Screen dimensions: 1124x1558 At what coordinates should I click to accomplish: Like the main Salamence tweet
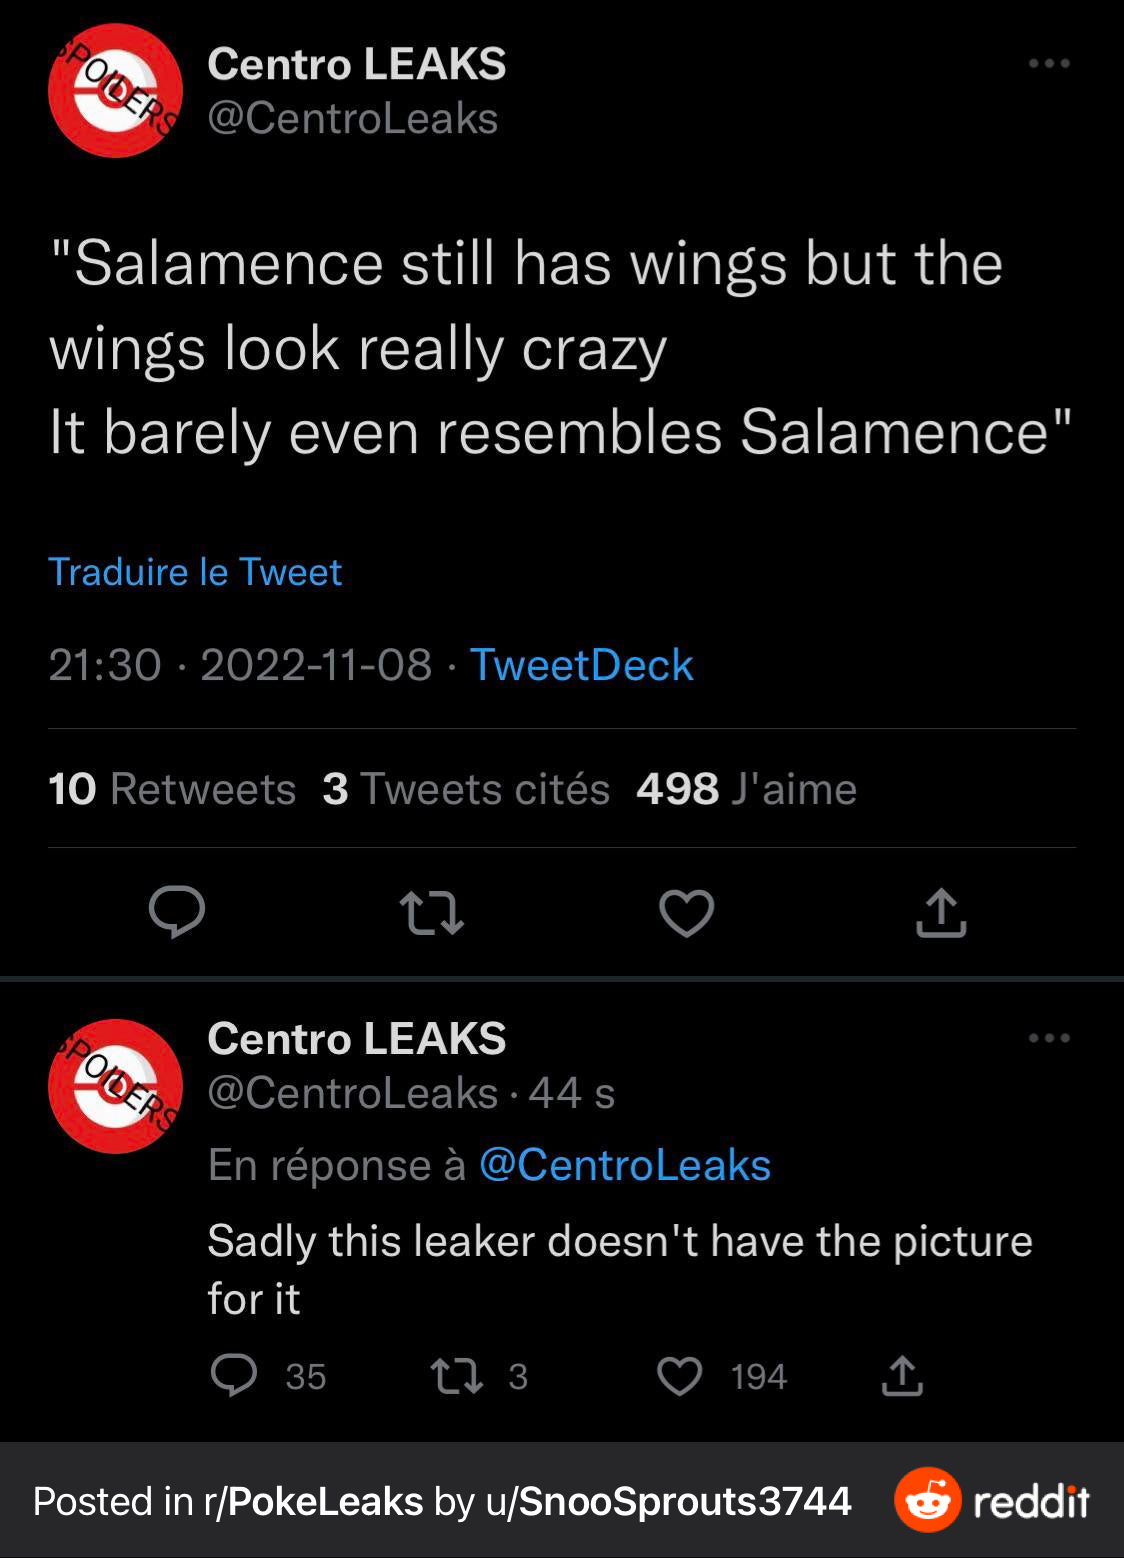pos(686,913)
